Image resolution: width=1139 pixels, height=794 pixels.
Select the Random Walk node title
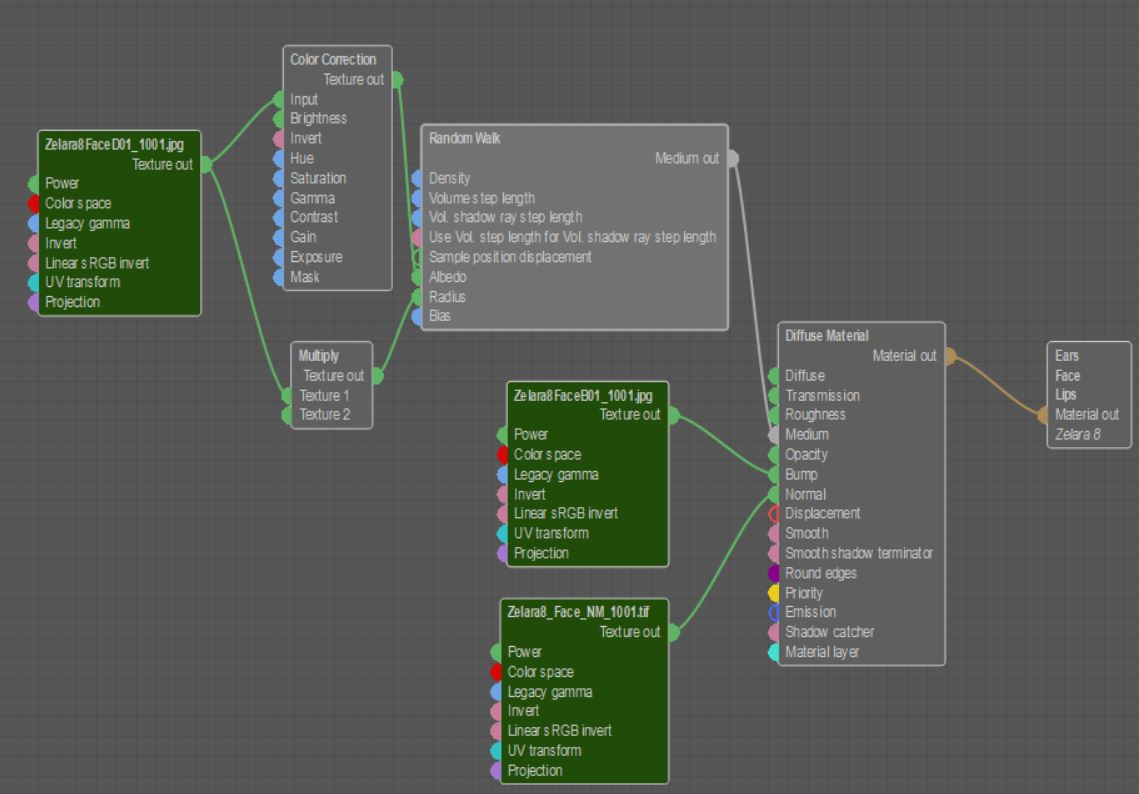coord(464,138)
